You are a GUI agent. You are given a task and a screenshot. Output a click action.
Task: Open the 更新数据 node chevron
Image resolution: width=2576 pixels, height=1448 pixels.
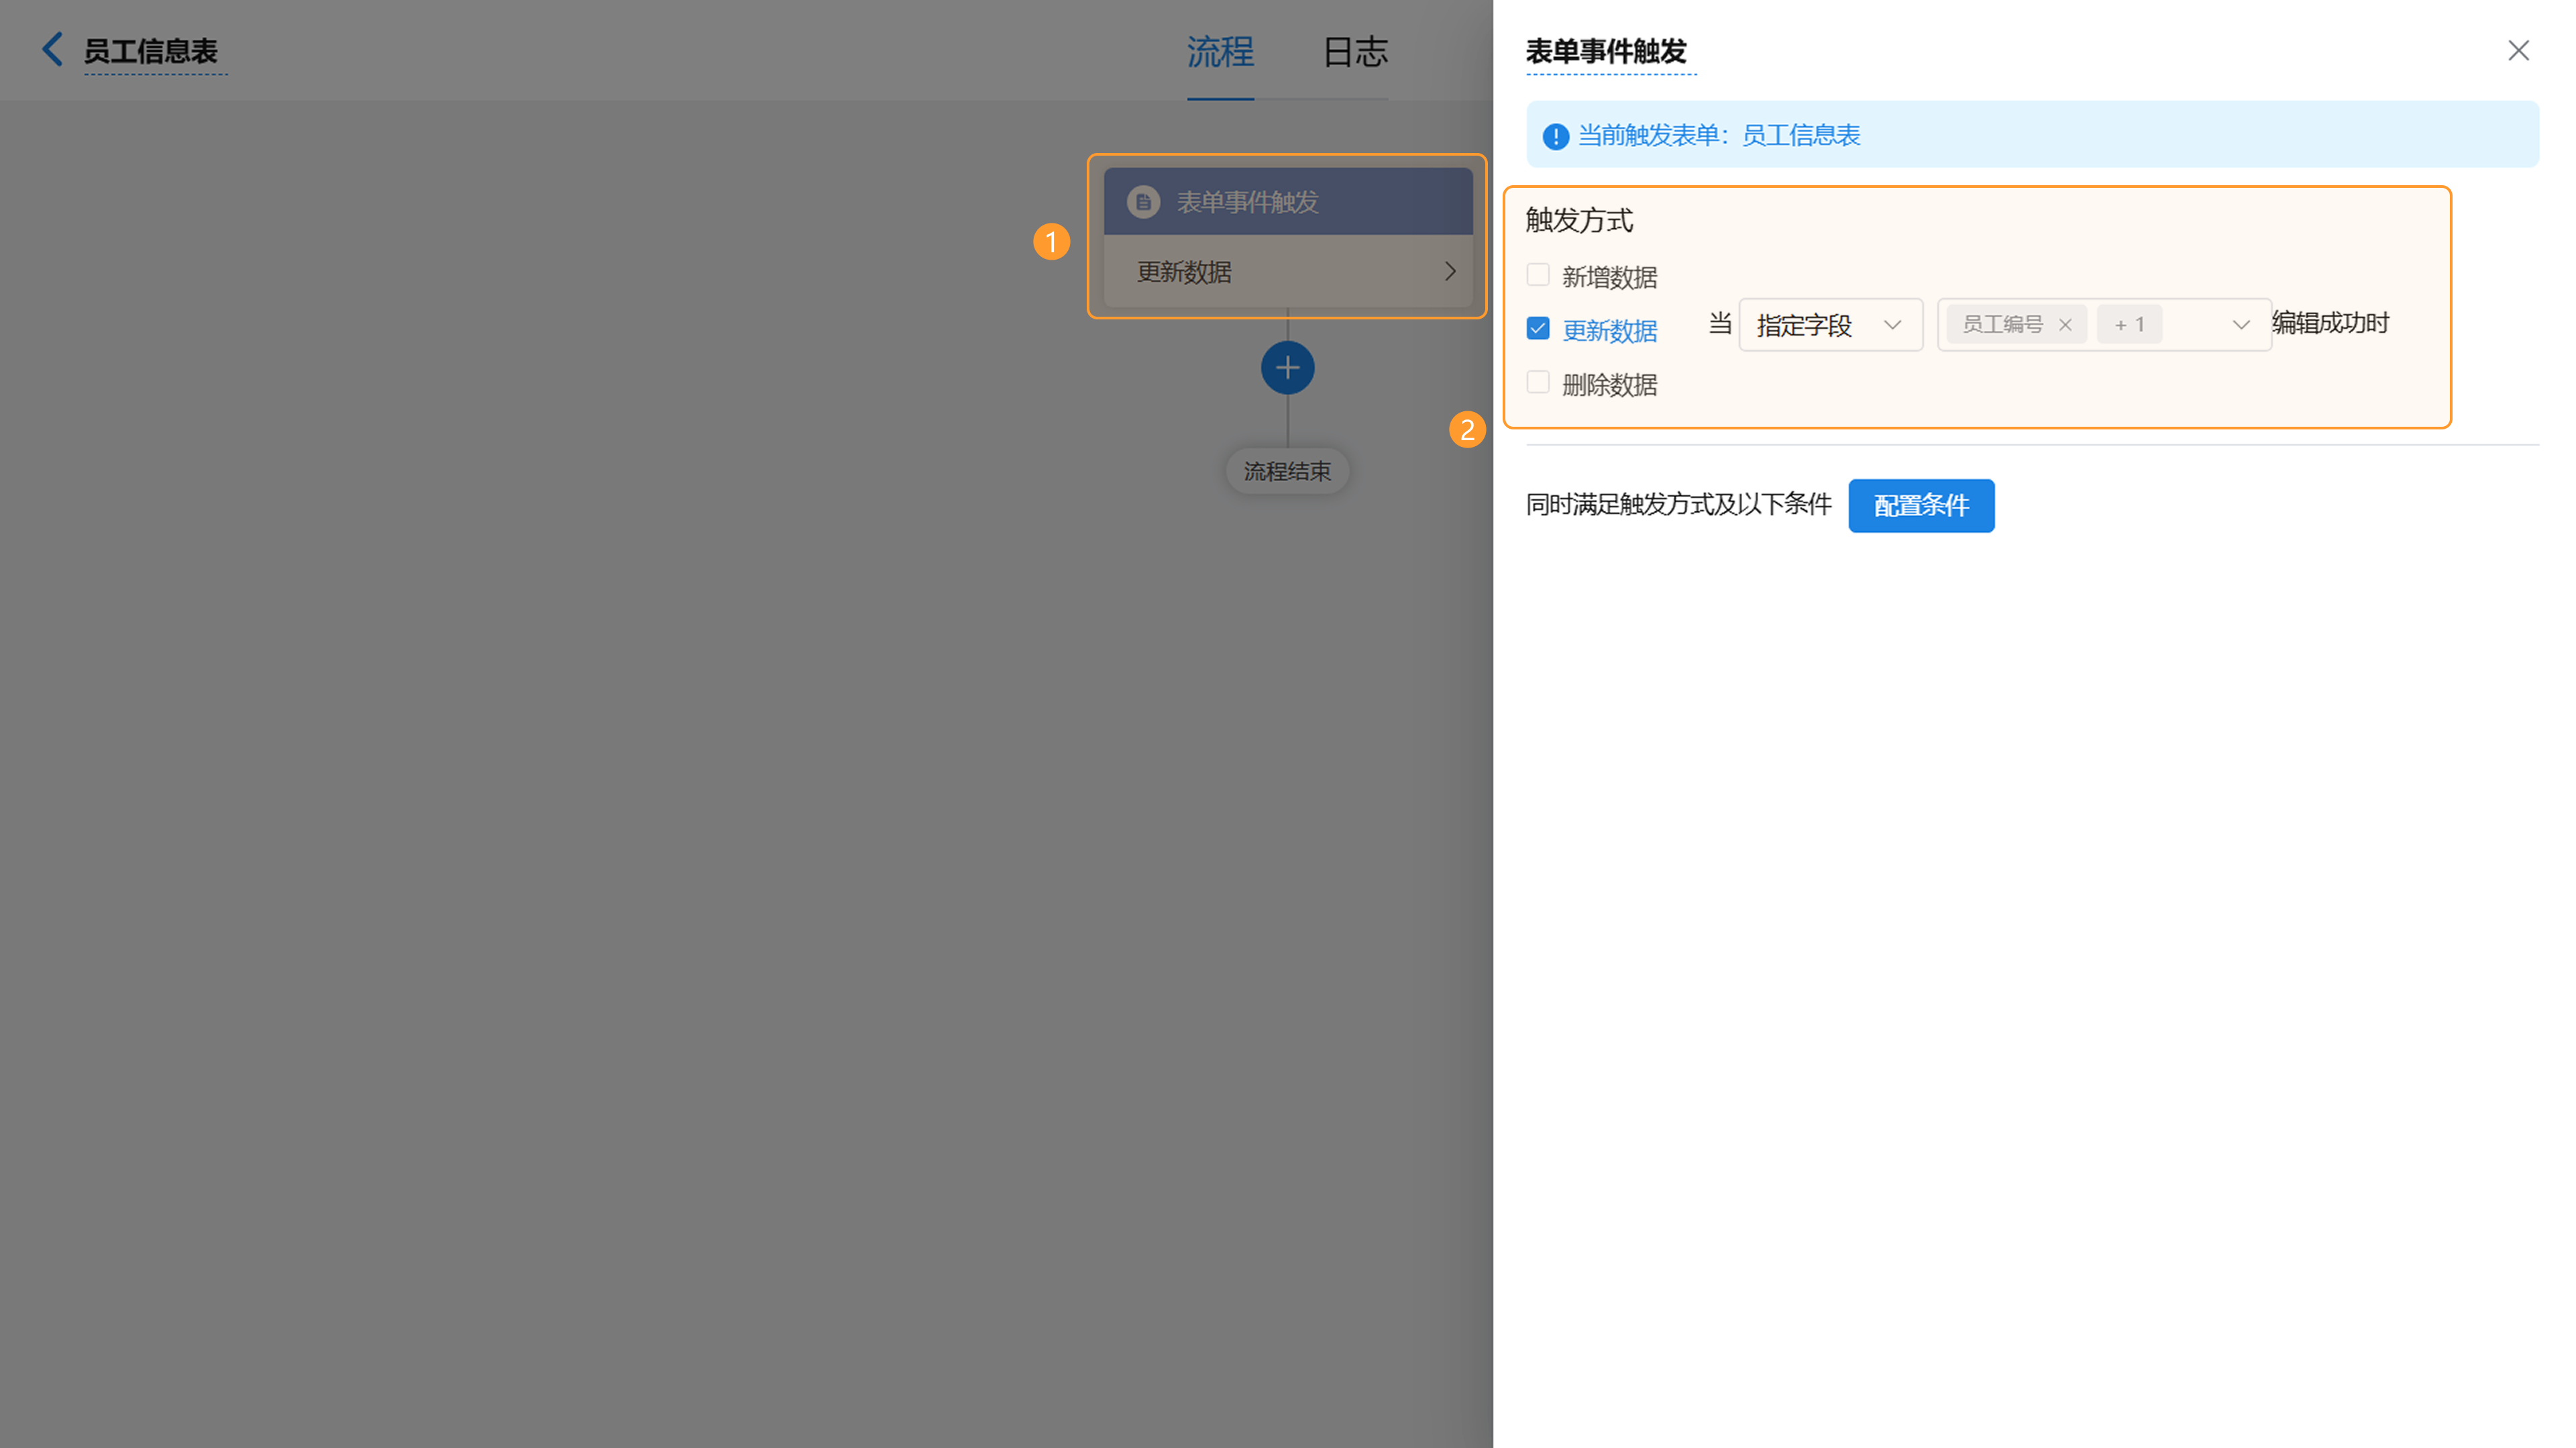[1450, 271]
